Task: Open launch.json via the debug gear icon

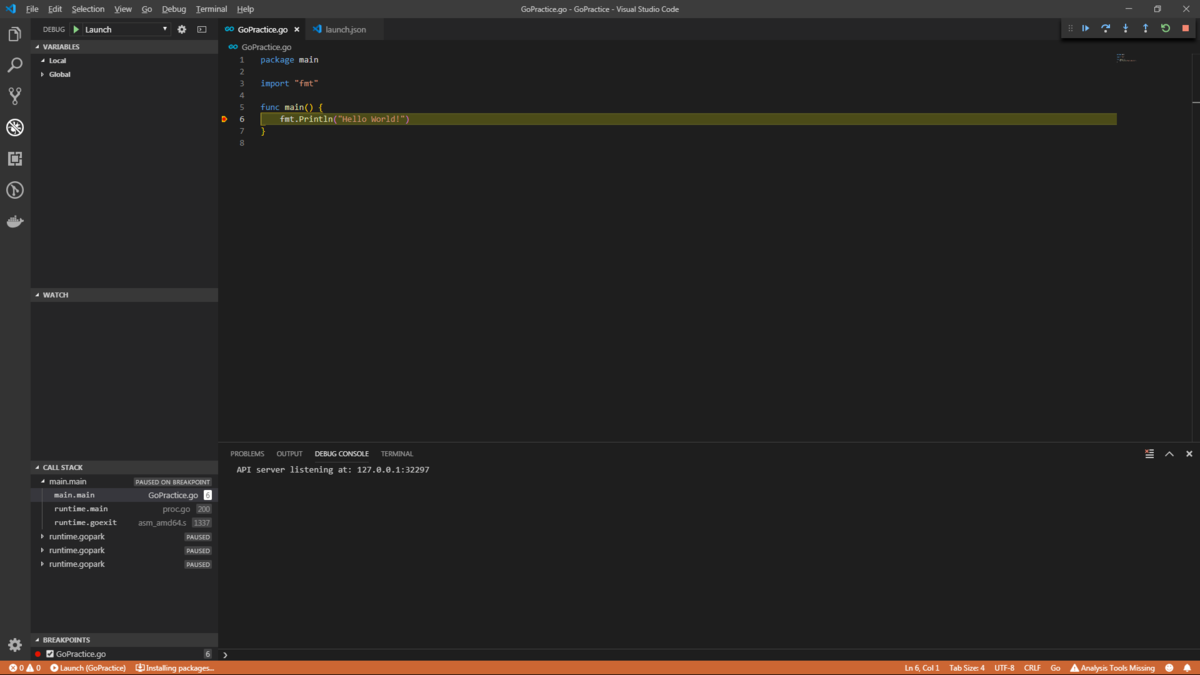Action: (182, 29)
